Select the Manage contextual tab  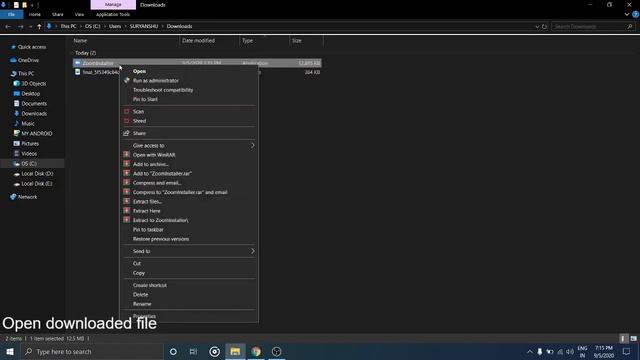tap(113, 4)
